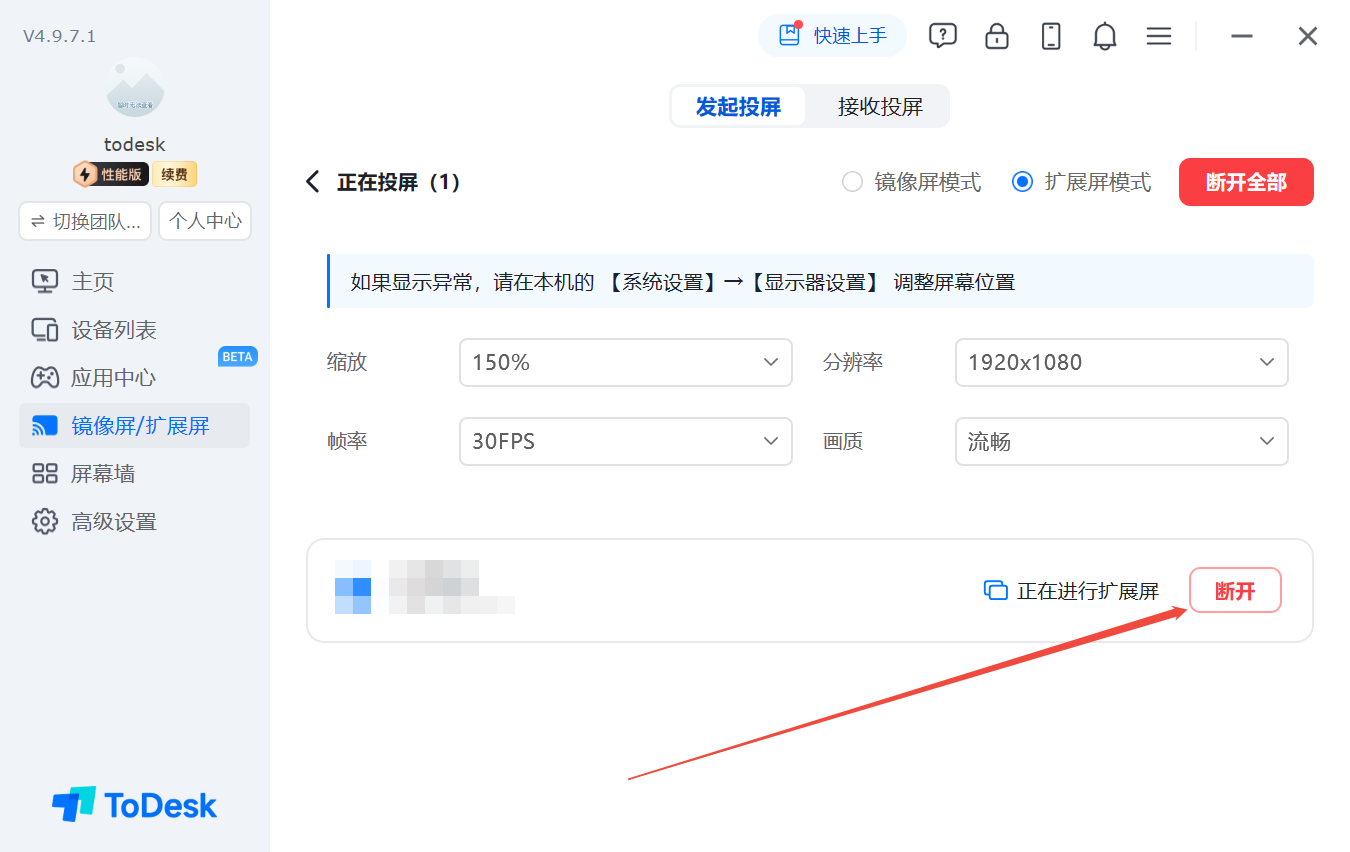
Task: Open the help question-mark icon
Action: 942,36
